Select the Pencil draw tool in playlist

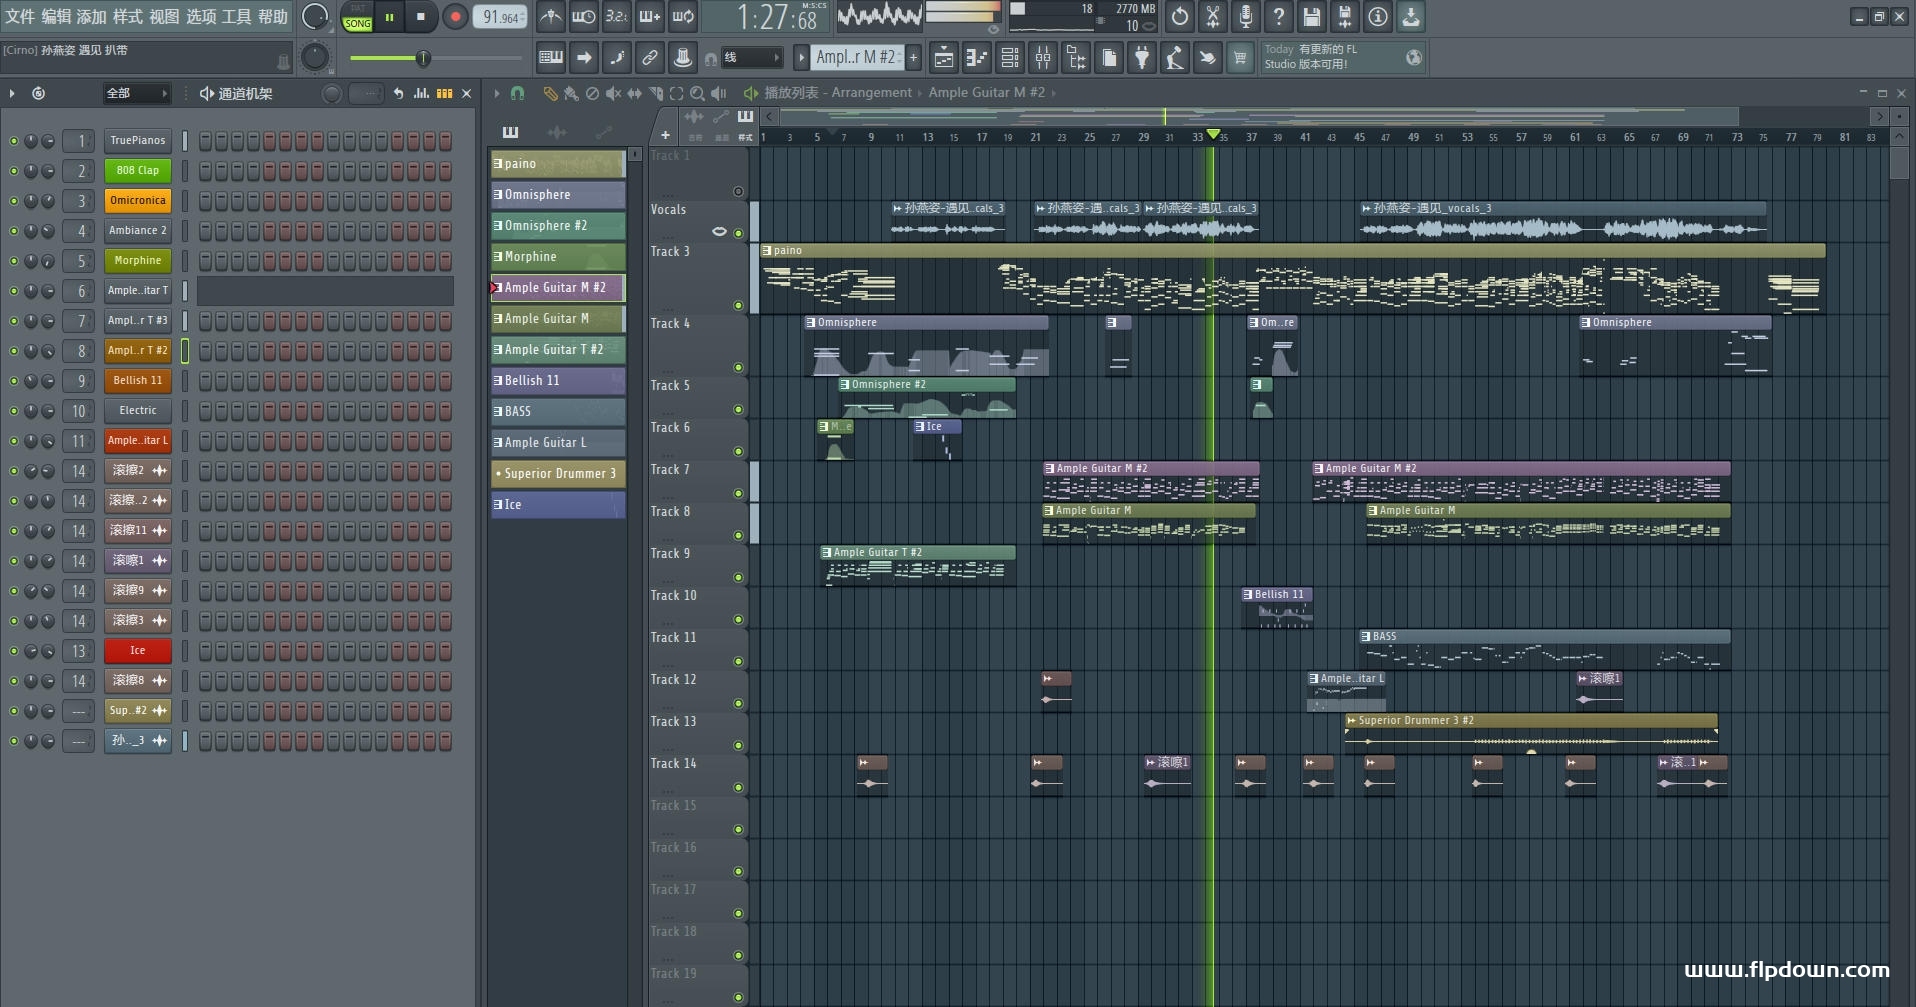point(550,93)
